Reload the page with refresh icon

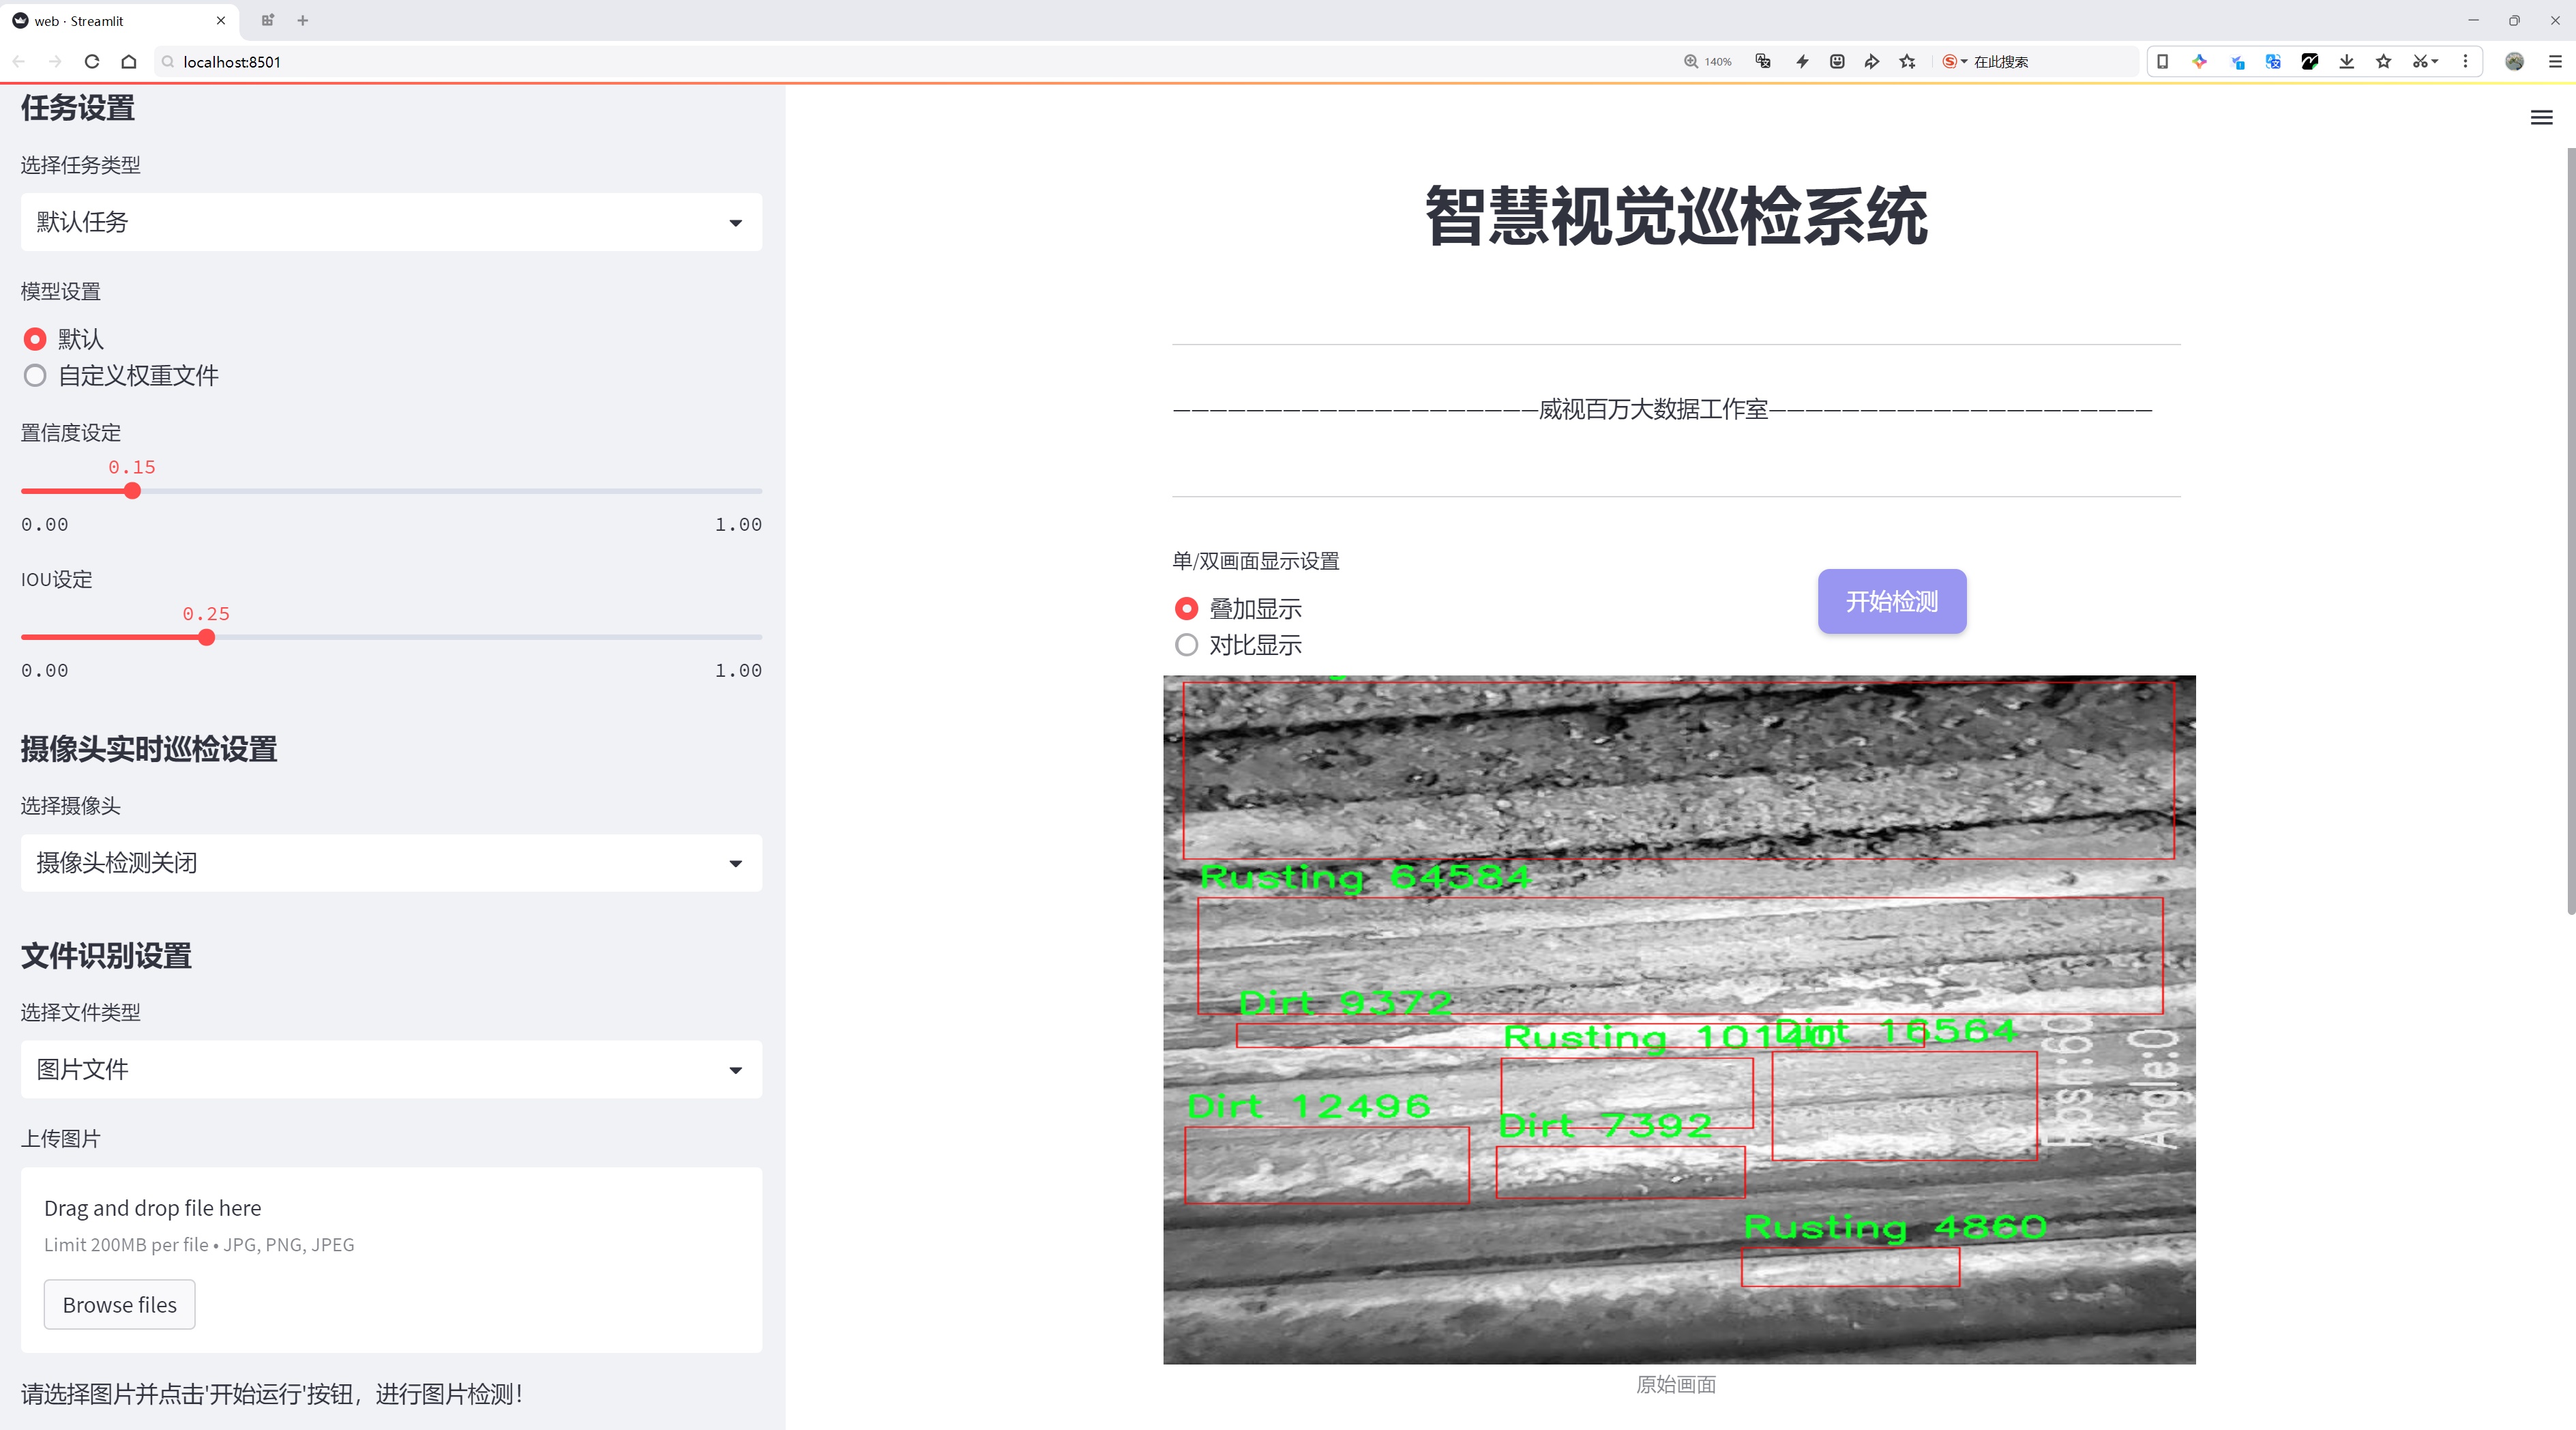click(x=92, y=61)
